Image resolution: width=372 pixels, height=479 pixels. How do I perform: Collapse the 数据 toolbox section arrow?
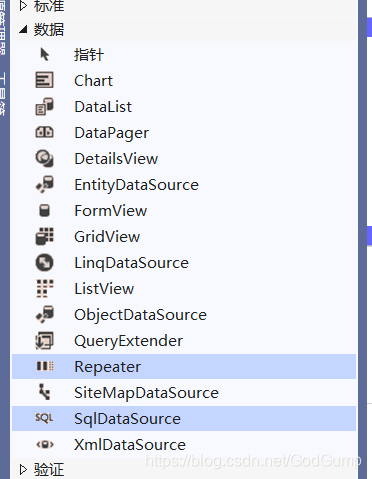(23, 29)
